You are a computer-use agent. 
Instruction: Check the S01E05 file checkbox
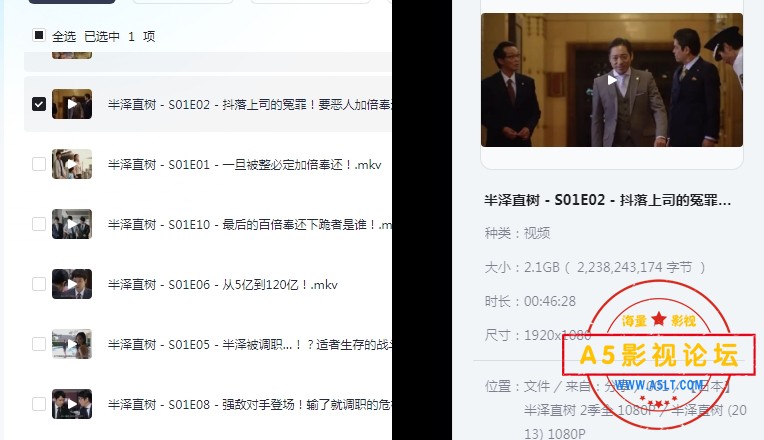pyautogui.click(x=39, y=344)
